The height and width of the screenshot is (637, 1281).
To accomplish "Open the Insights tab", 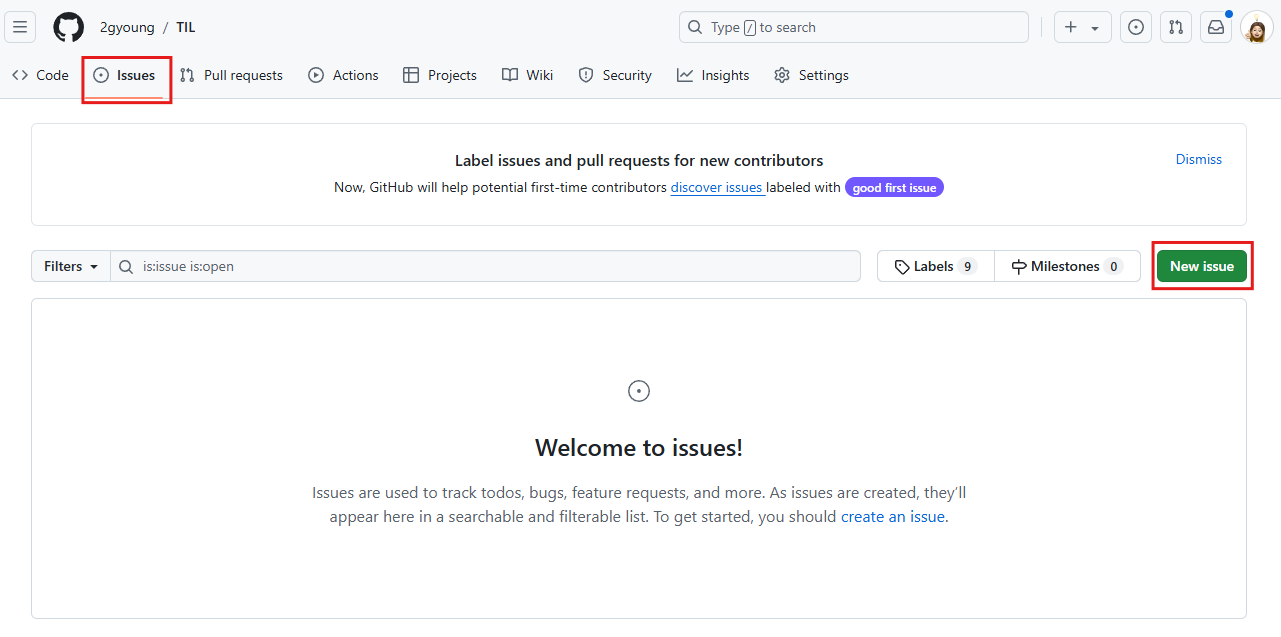I will [x=713, y=75].
